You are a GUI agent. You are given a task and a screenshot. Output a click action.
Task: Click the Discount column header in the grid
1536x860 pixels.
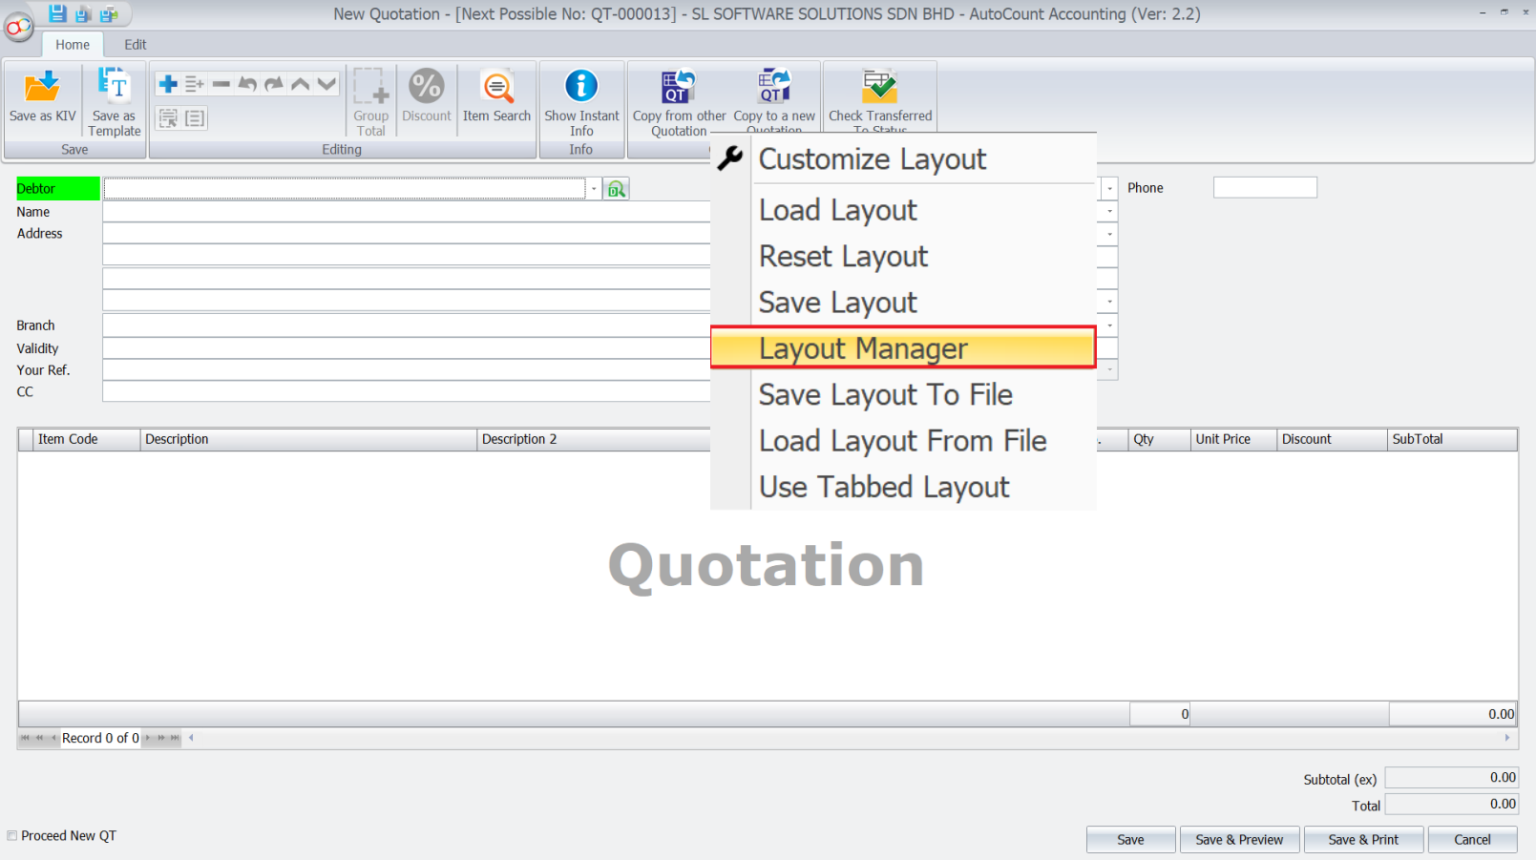(1332, 439)
